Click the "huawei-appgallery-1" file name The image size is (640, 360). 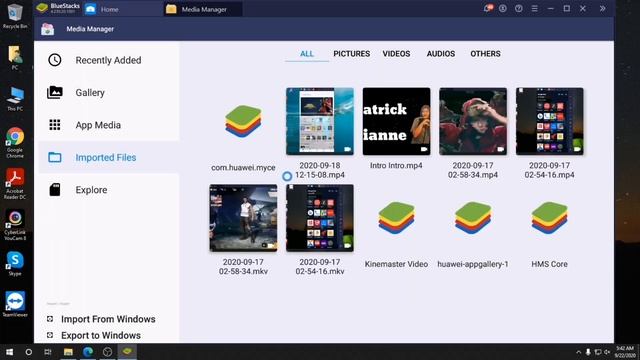point(473,264)
